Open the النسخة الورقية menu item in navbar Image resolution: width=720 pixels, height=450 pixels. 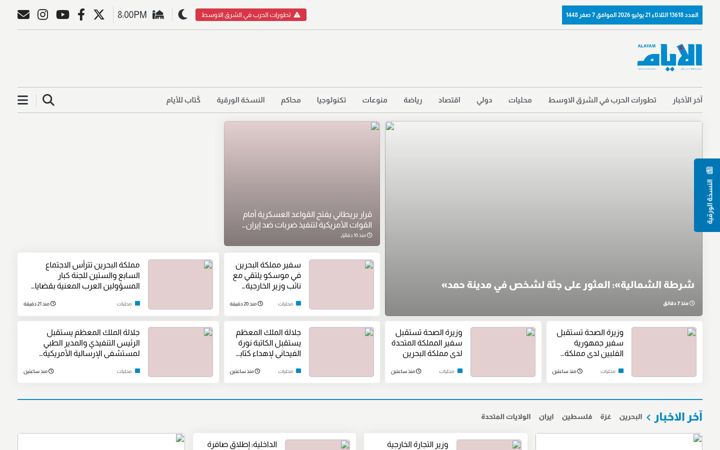(241, 100)
